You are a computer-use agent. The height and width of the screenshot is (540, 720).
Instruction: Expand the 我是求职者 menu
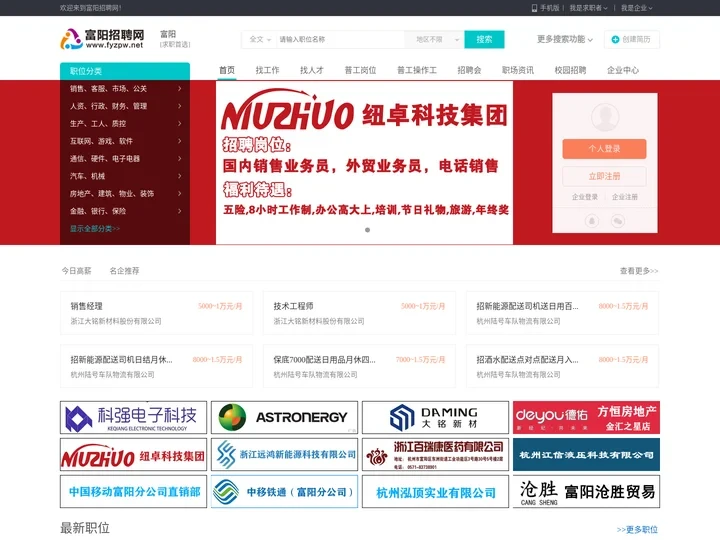coord(588,8)
